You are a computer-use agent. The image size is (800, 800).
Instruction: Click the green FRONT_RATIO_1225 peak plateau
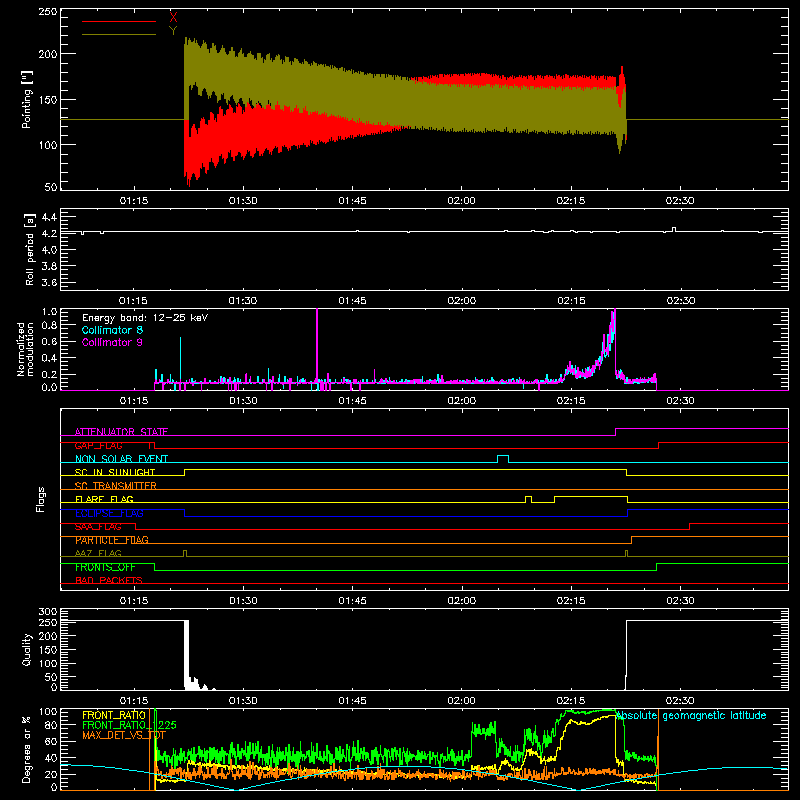592,711
